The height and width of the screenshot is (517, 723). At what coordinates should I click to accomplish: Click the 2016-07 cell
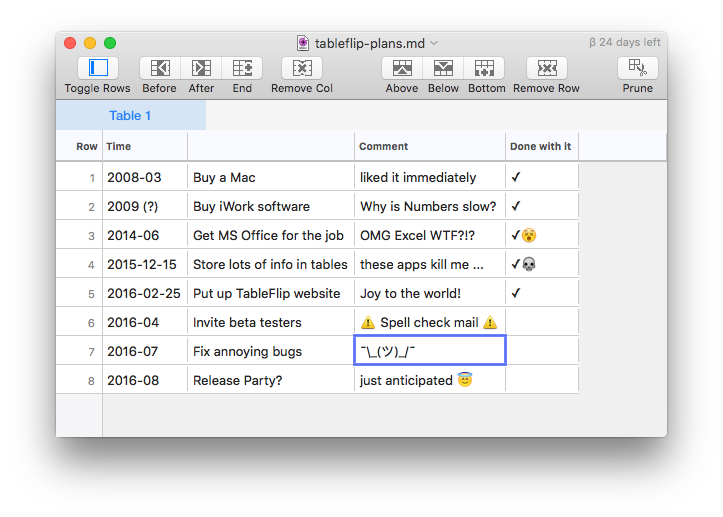click(145, 352)
